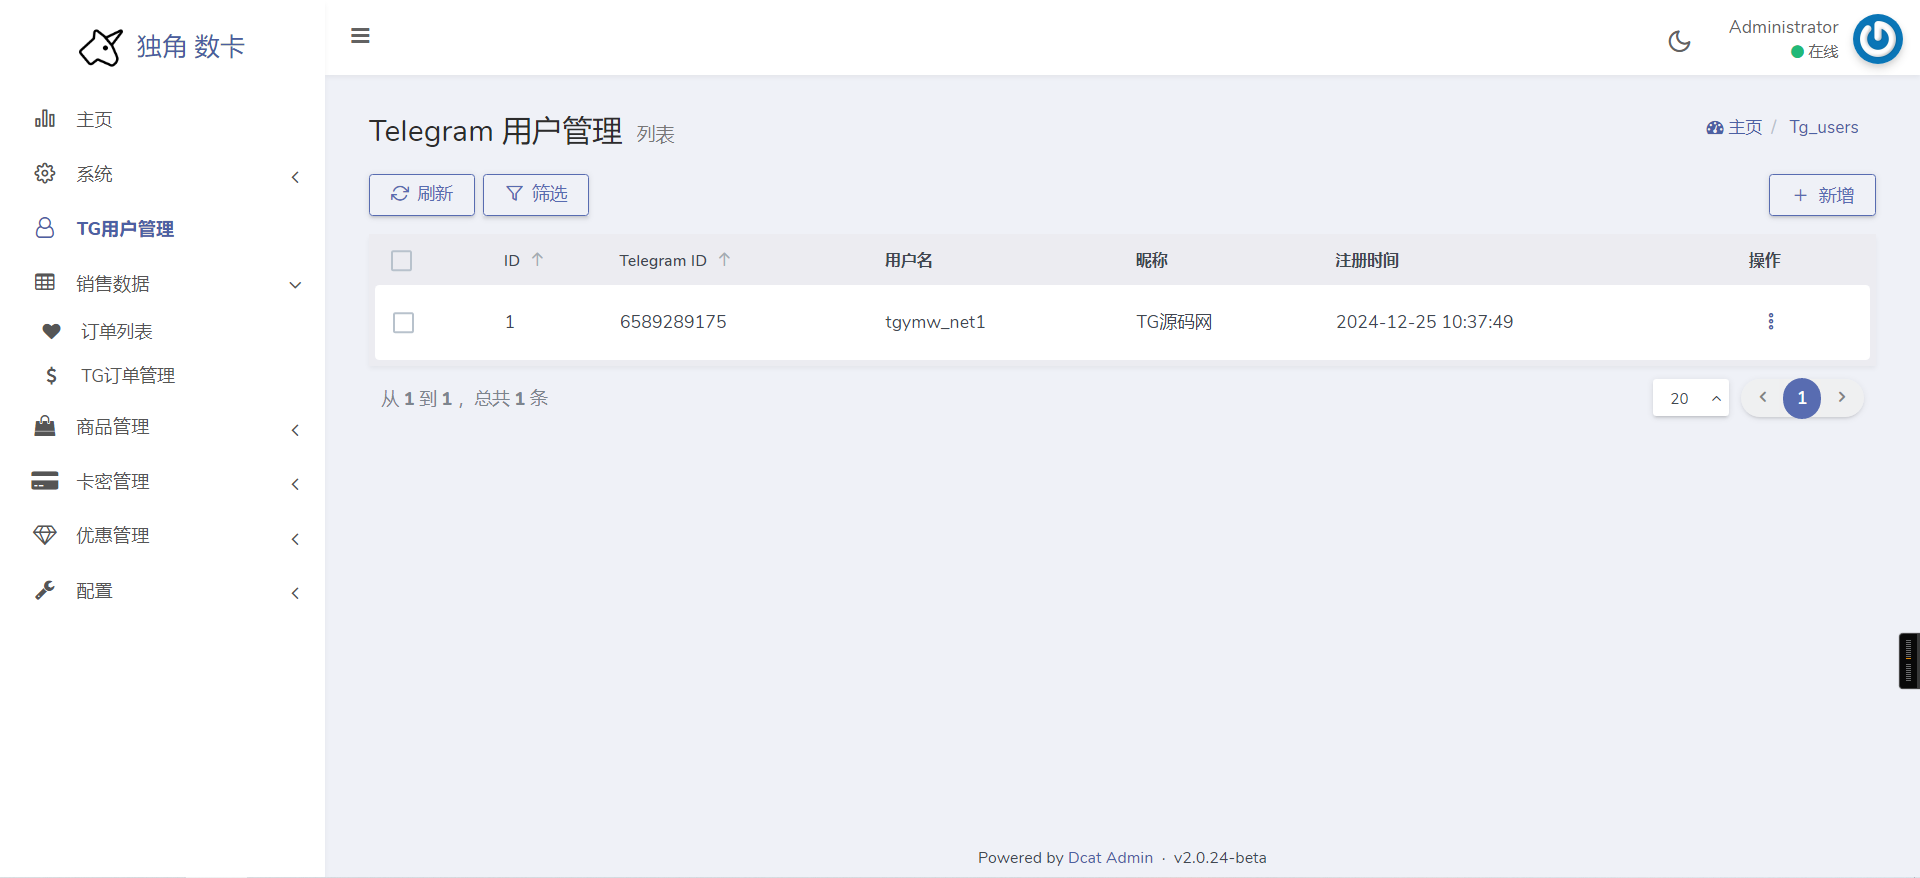Open TG订单管理 in the sidebar
The image size is (1920, 878).
tap(128, 376)
